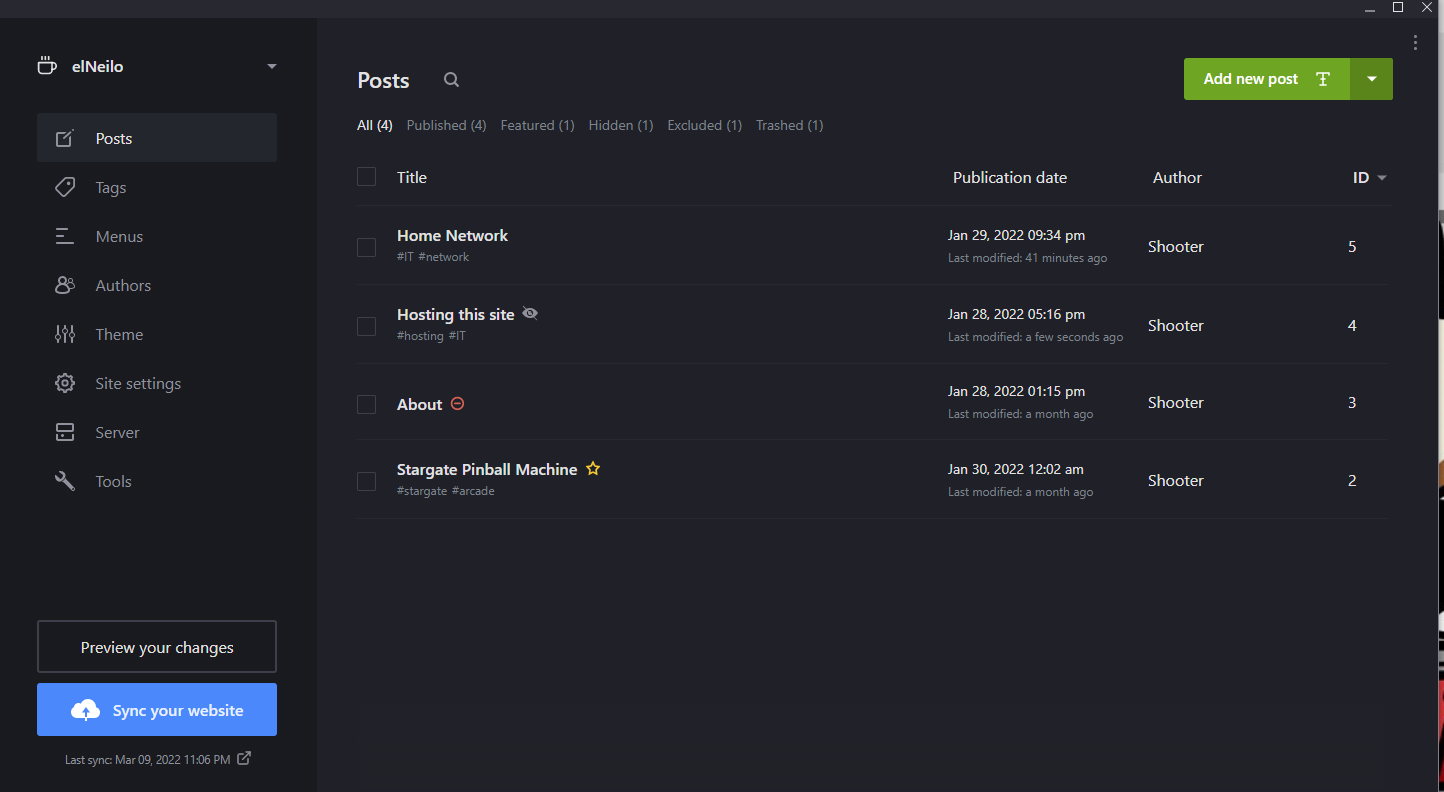Filter posts by Featured (1)

[537, 125]
